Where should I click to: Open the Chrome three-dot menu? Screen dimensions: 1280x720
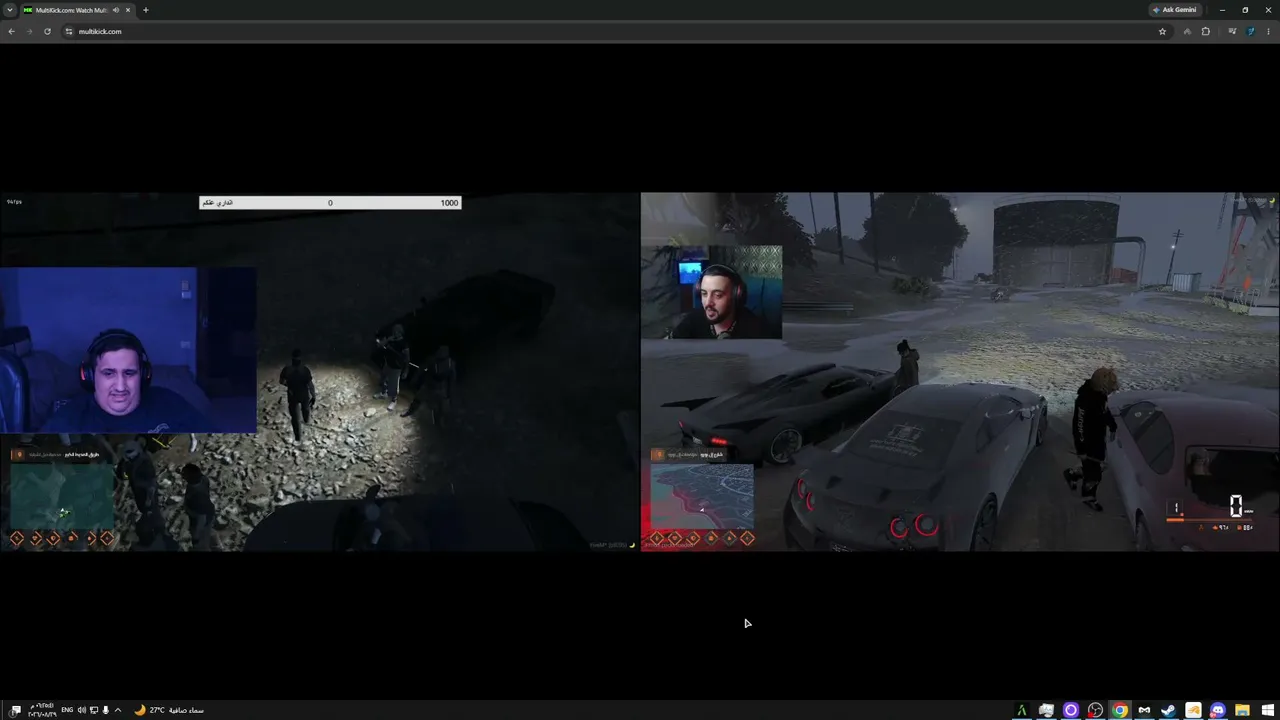1268,31
